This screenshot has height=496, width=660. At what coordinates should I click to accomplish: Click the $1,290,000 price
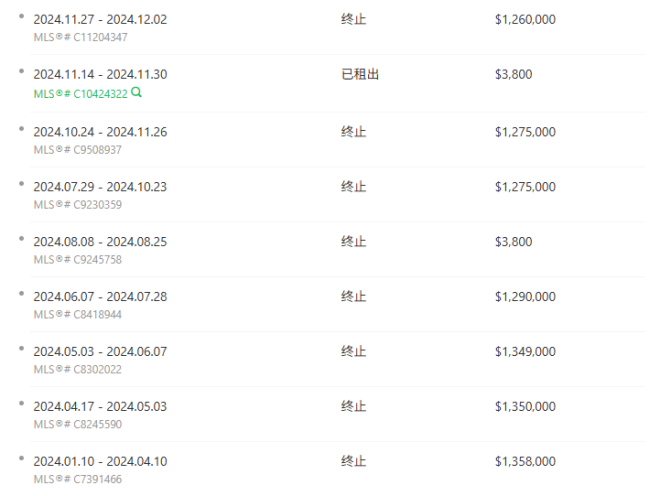coord(525,297)
